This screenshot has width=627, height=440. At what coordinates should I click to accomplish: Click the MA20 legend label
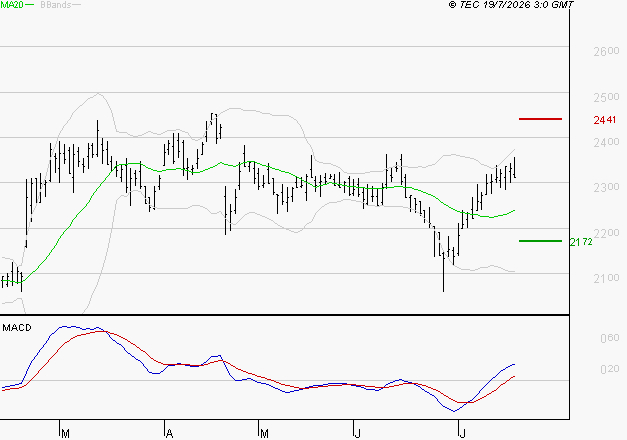point(12,5)
